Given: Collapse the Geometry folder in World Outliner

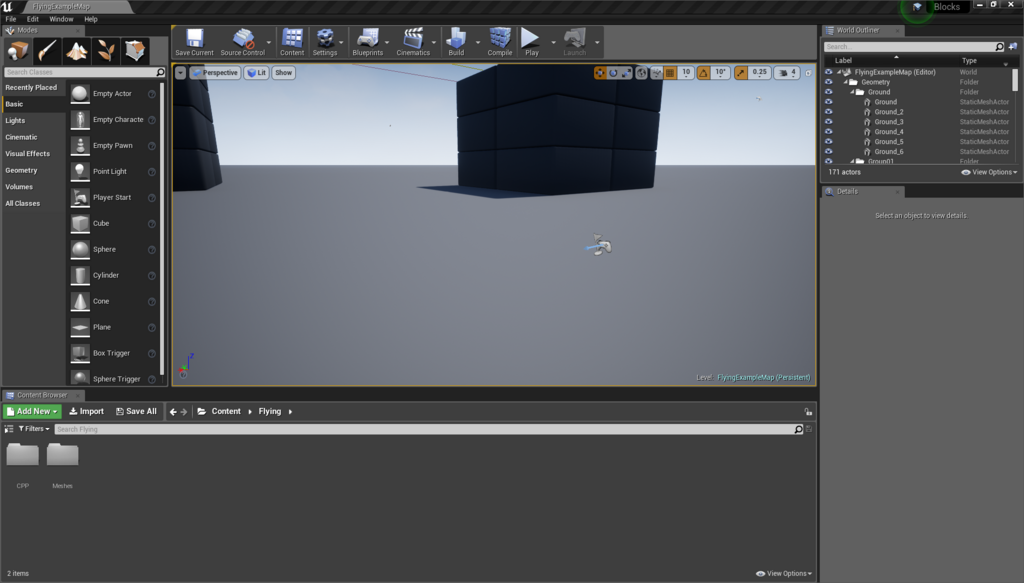Looking at the screenshot, I should [845, 82].
